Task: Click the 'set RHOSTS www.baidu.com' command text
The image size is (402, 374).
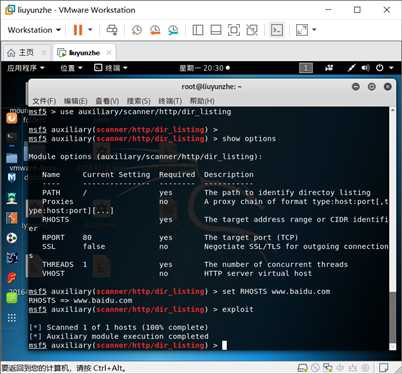Action: click(276, 292)
